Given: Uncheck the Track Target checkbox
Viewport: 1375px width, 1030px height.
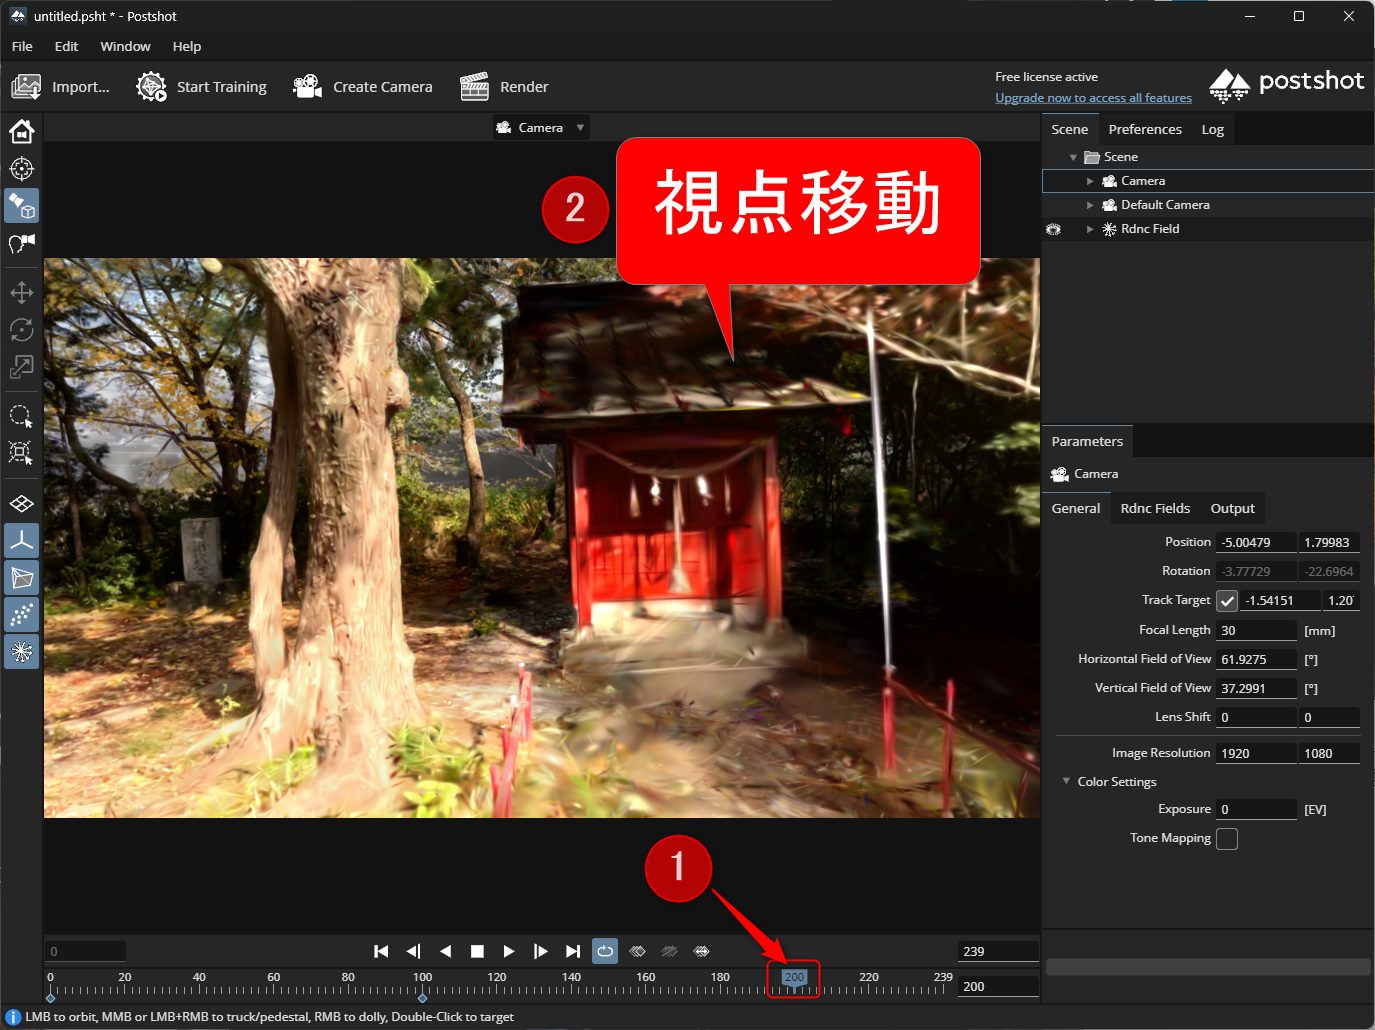Looking at the screenshot, I should click(x=1227, y=601).
